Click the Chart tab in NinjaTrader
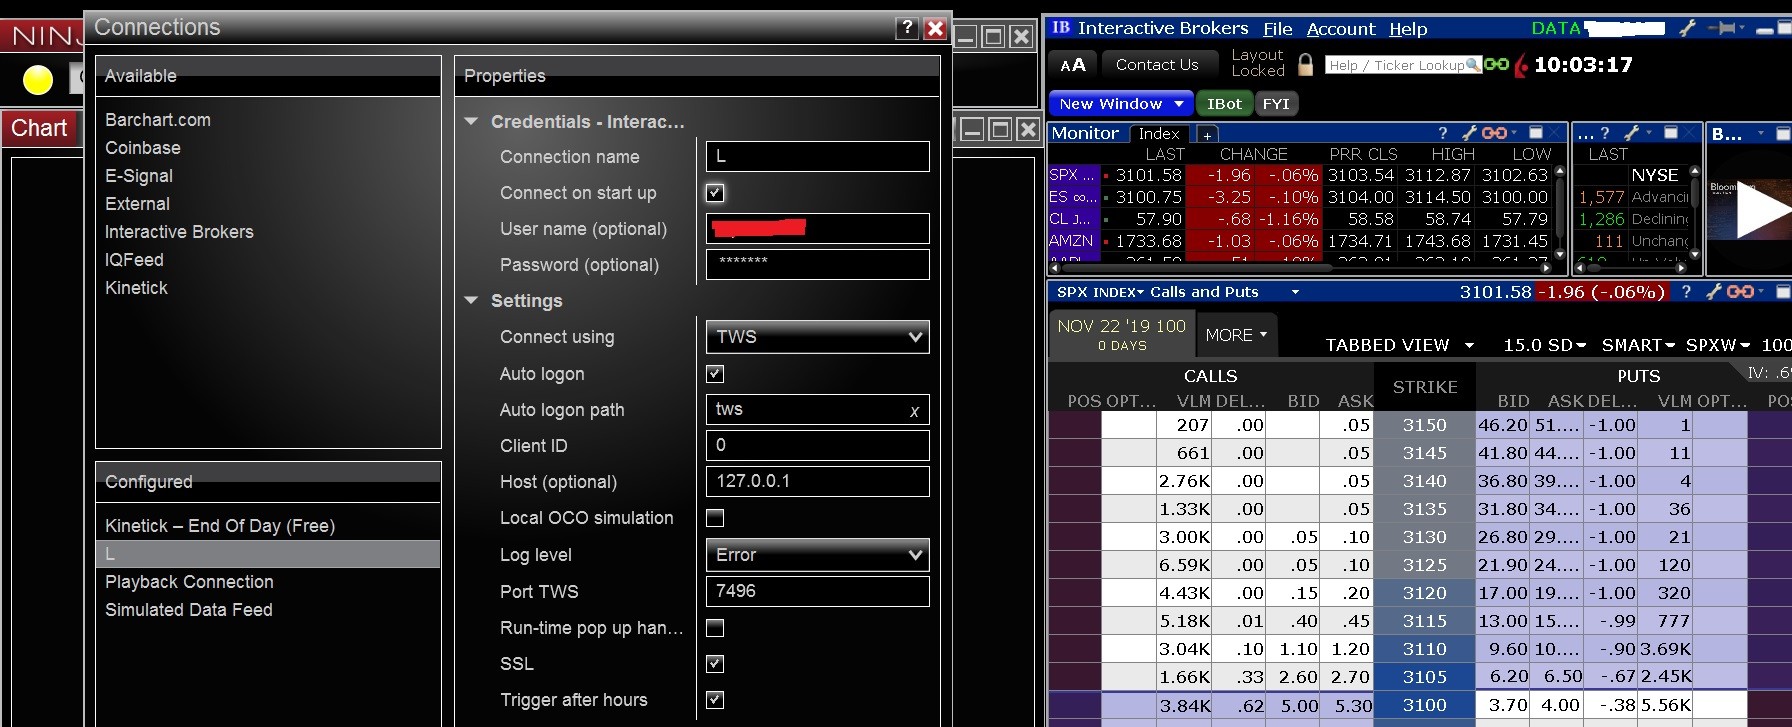Screen dimensions: 1792x727 tap(39, 128)
